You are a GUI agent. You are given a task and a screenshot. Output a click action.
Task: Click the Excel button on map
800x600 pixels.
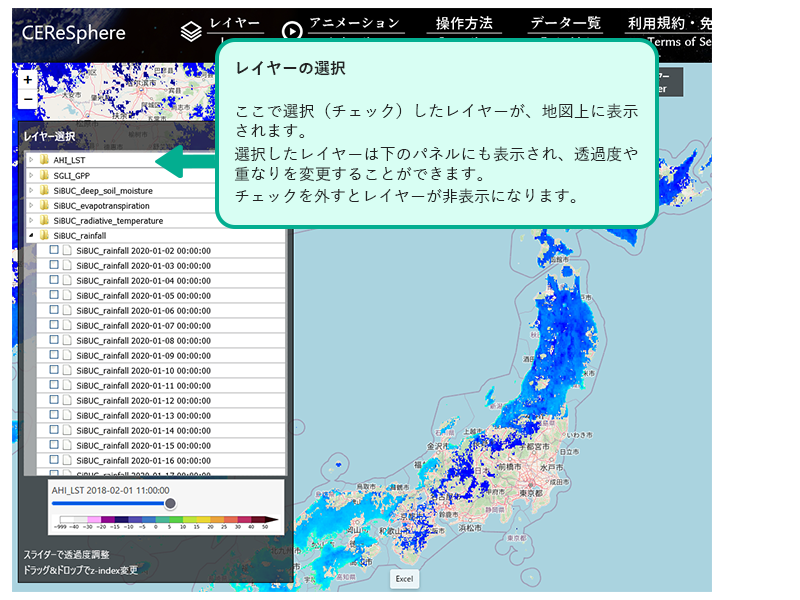404,578
